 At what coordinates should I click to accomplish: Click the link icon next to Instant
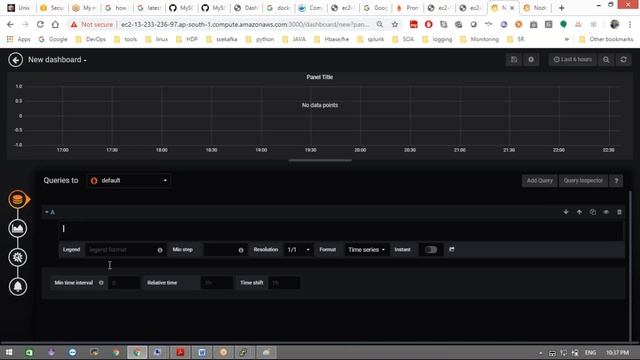pyautogui.click(x=451, y=249)
